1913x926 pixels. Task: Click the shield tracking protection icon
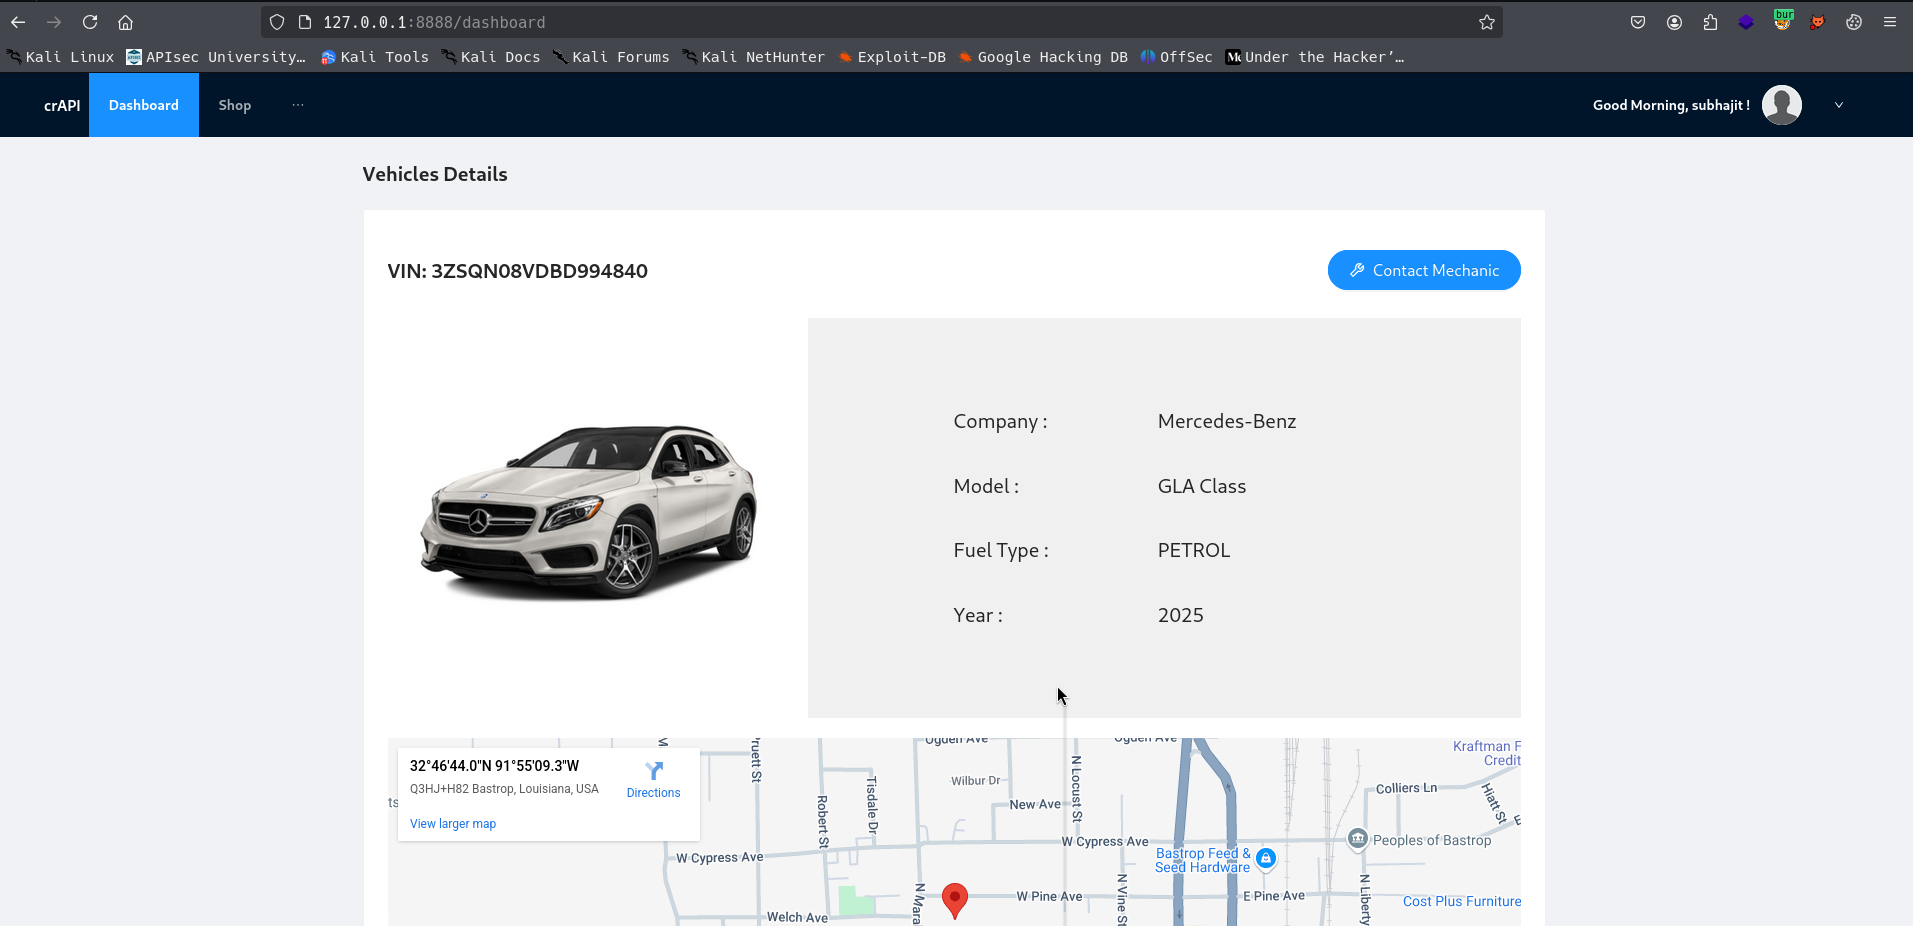pyautogui.click(x=277, y=22)
